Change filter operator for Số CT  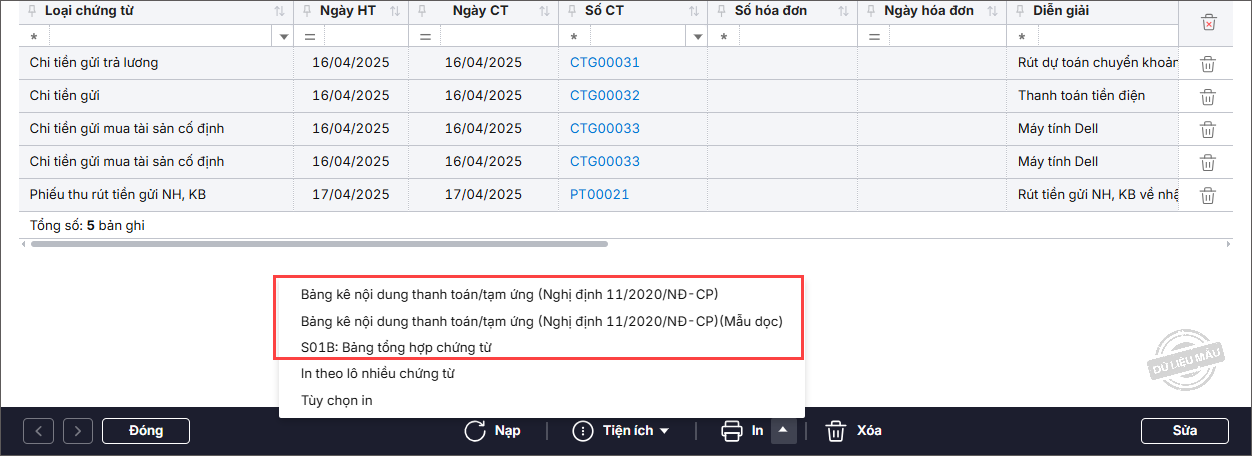(574, 37)
